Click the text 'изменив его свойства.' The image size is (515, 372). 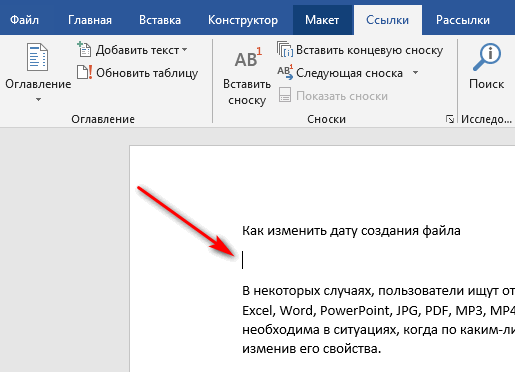coord(311,349)
